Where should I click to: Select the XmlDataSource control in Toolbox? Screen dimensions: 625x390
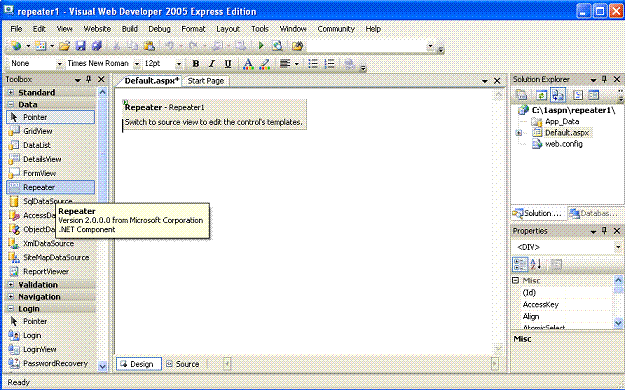(51, 243)
